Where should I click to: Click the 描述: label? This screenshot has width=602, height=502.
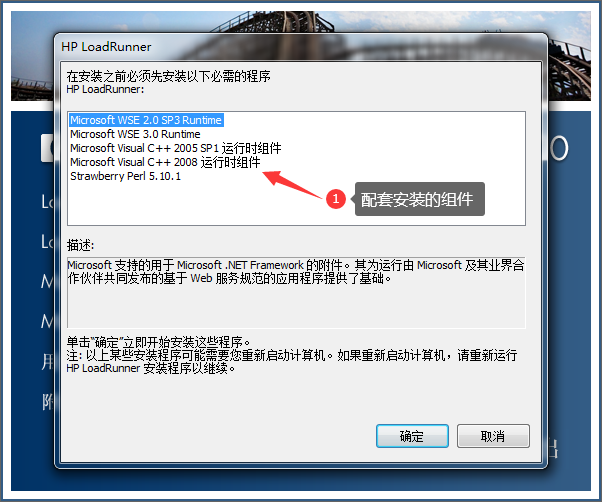click(x=80, y=245)
